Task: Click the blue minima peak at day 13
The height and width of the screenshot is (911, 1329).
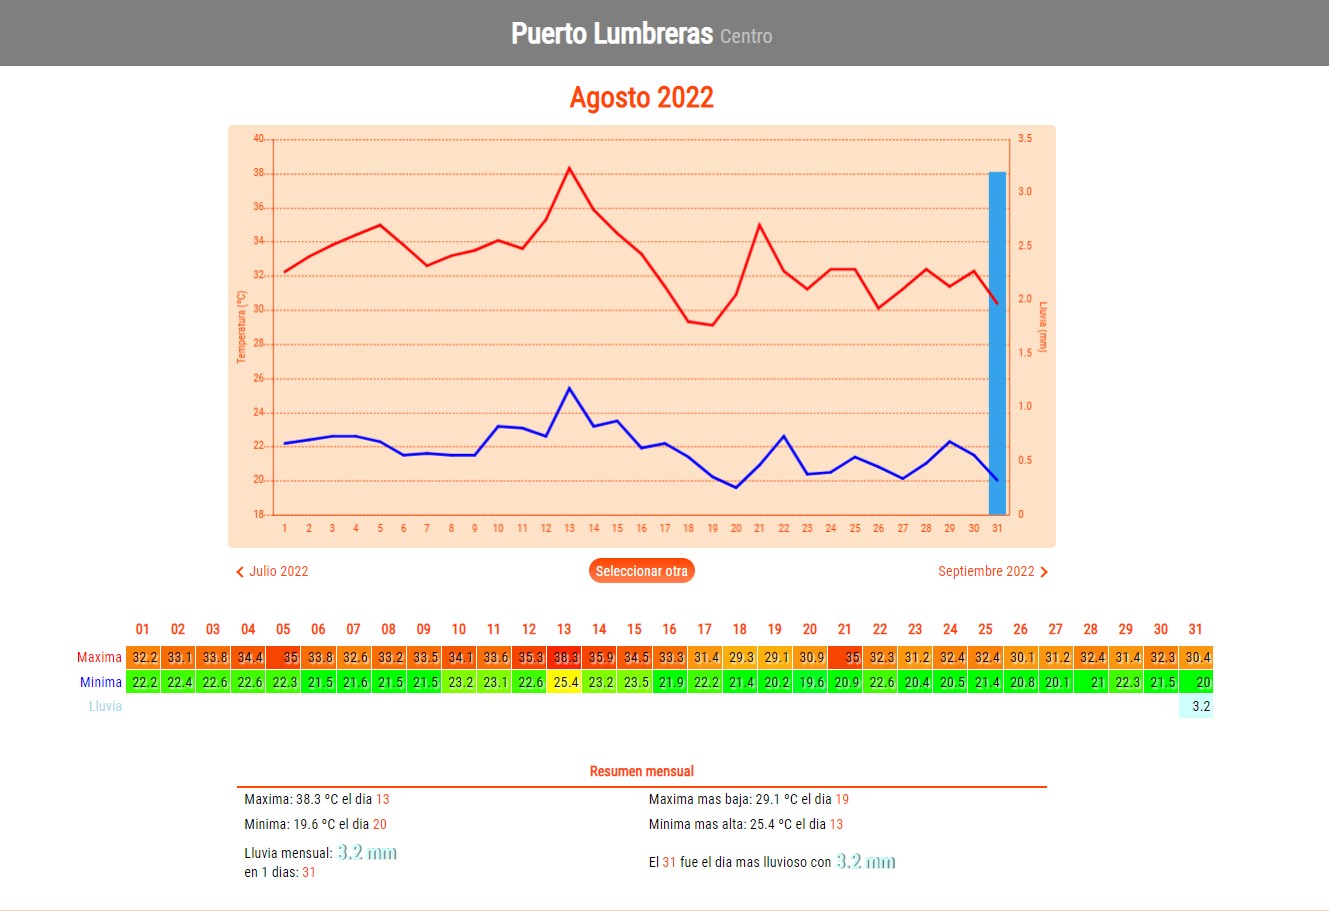Action: coord(569,388)
